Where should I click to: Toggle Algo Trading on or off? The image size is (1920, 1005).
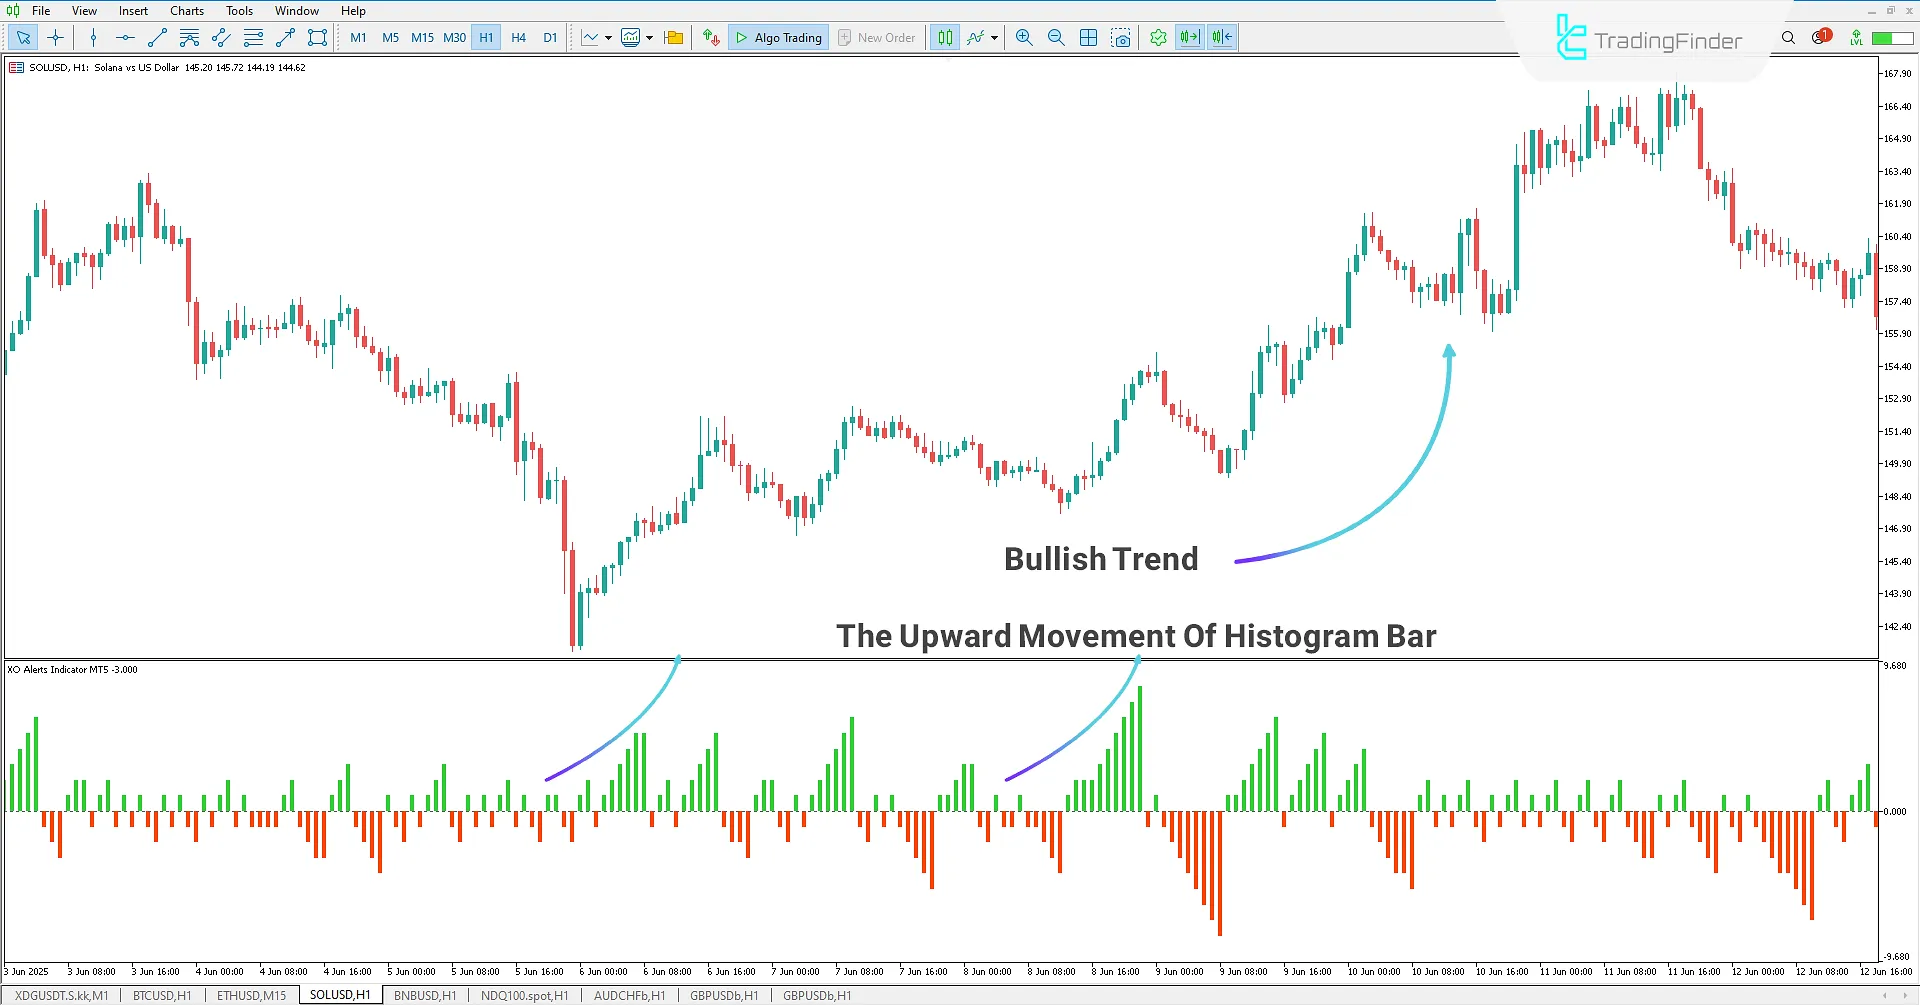(x=778, y=37)
